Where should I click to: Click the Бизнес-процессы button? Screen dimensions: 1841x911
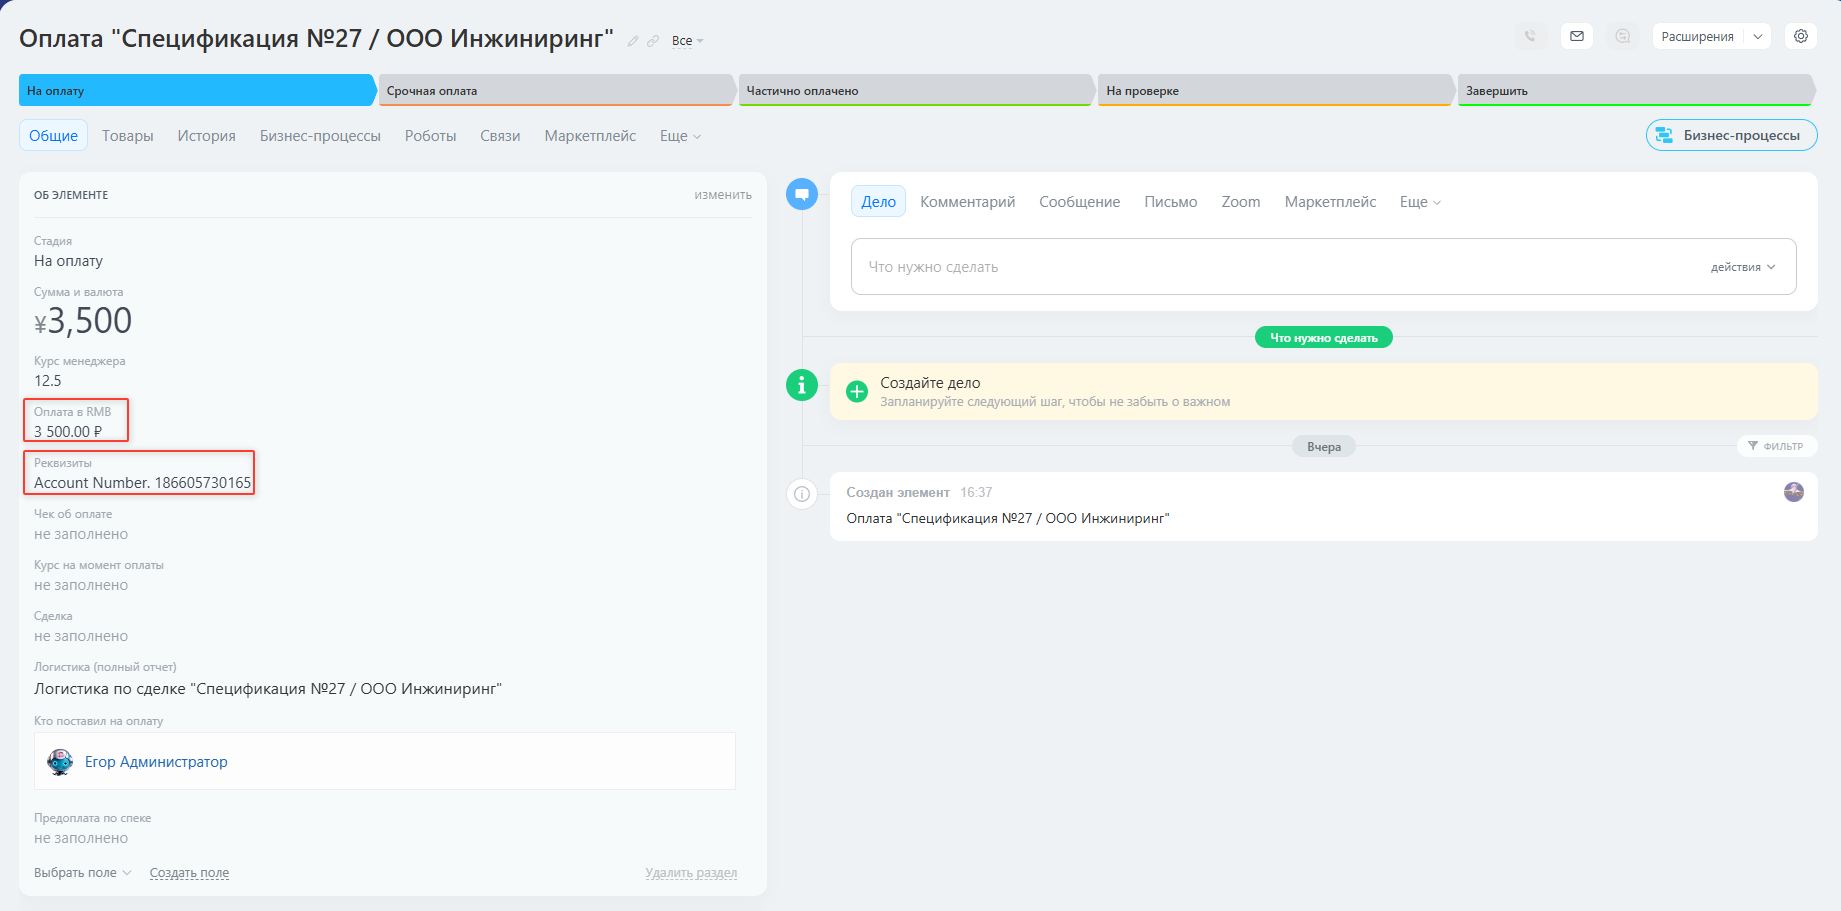[x=1731, y=135]
